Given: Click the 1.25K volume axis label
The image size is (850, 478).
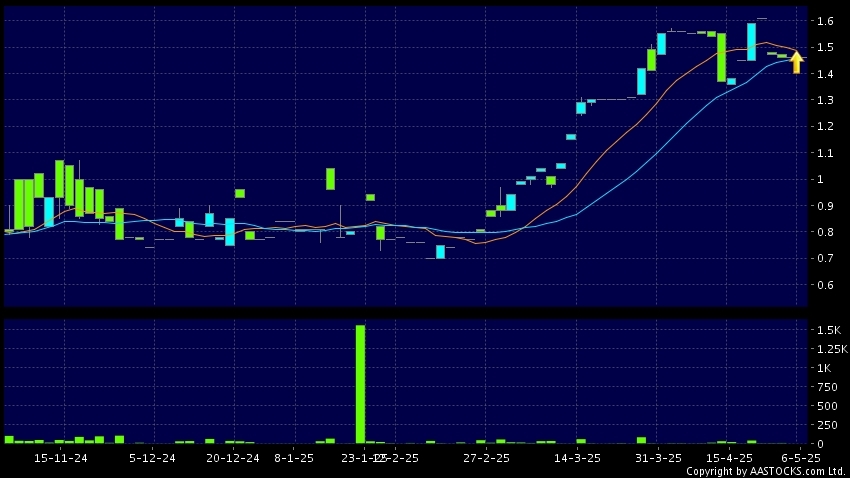Looking at the screenshot, I should [832, 349].
